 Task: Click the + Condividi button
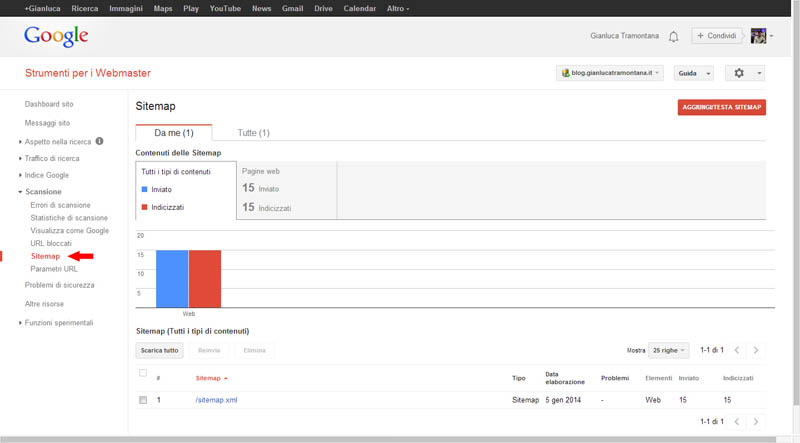pyautogui.click(x=716, y=36)
